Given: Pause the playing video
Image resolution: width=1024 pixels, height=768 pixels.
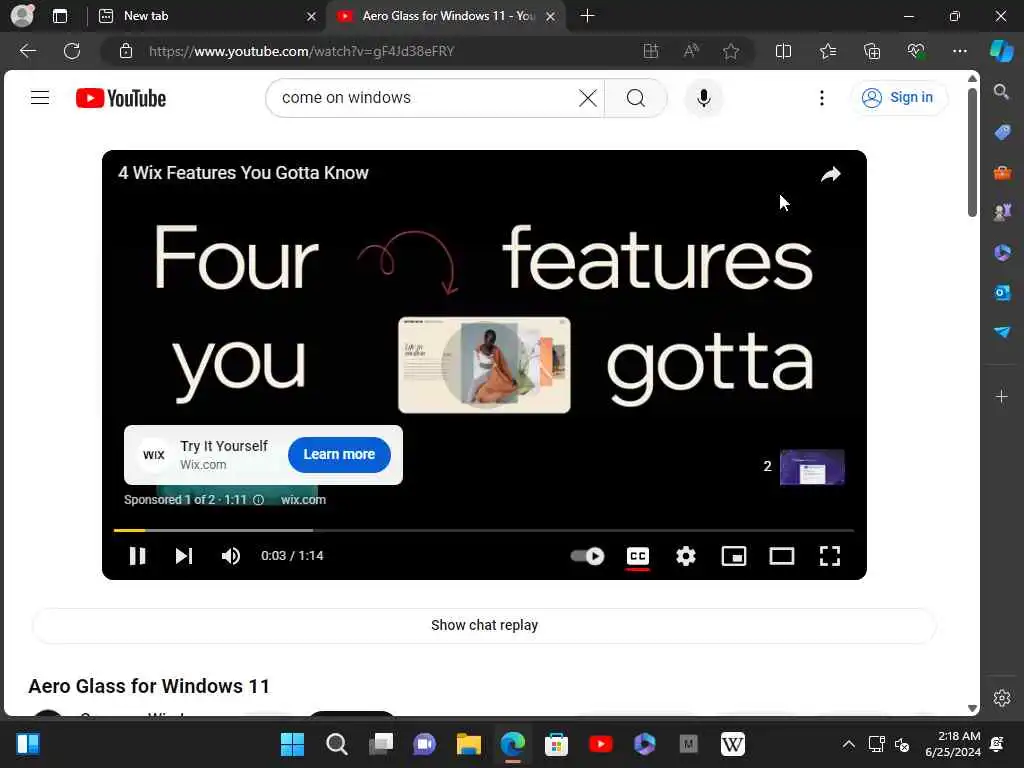Looking at the screenshot, I should click(x=137, y=556).
